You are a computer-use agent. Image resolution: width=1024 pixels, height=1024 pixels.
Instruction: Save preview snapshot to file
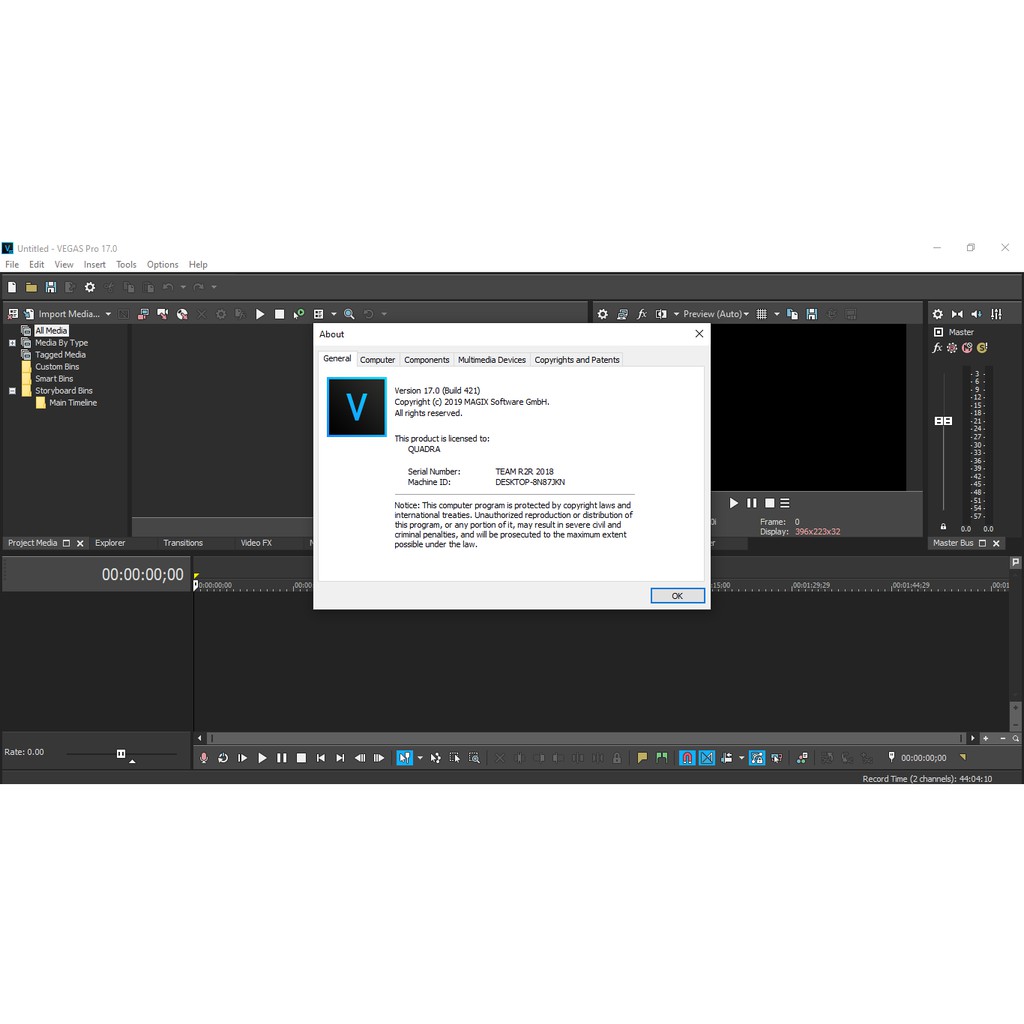(x=812, y=314)
